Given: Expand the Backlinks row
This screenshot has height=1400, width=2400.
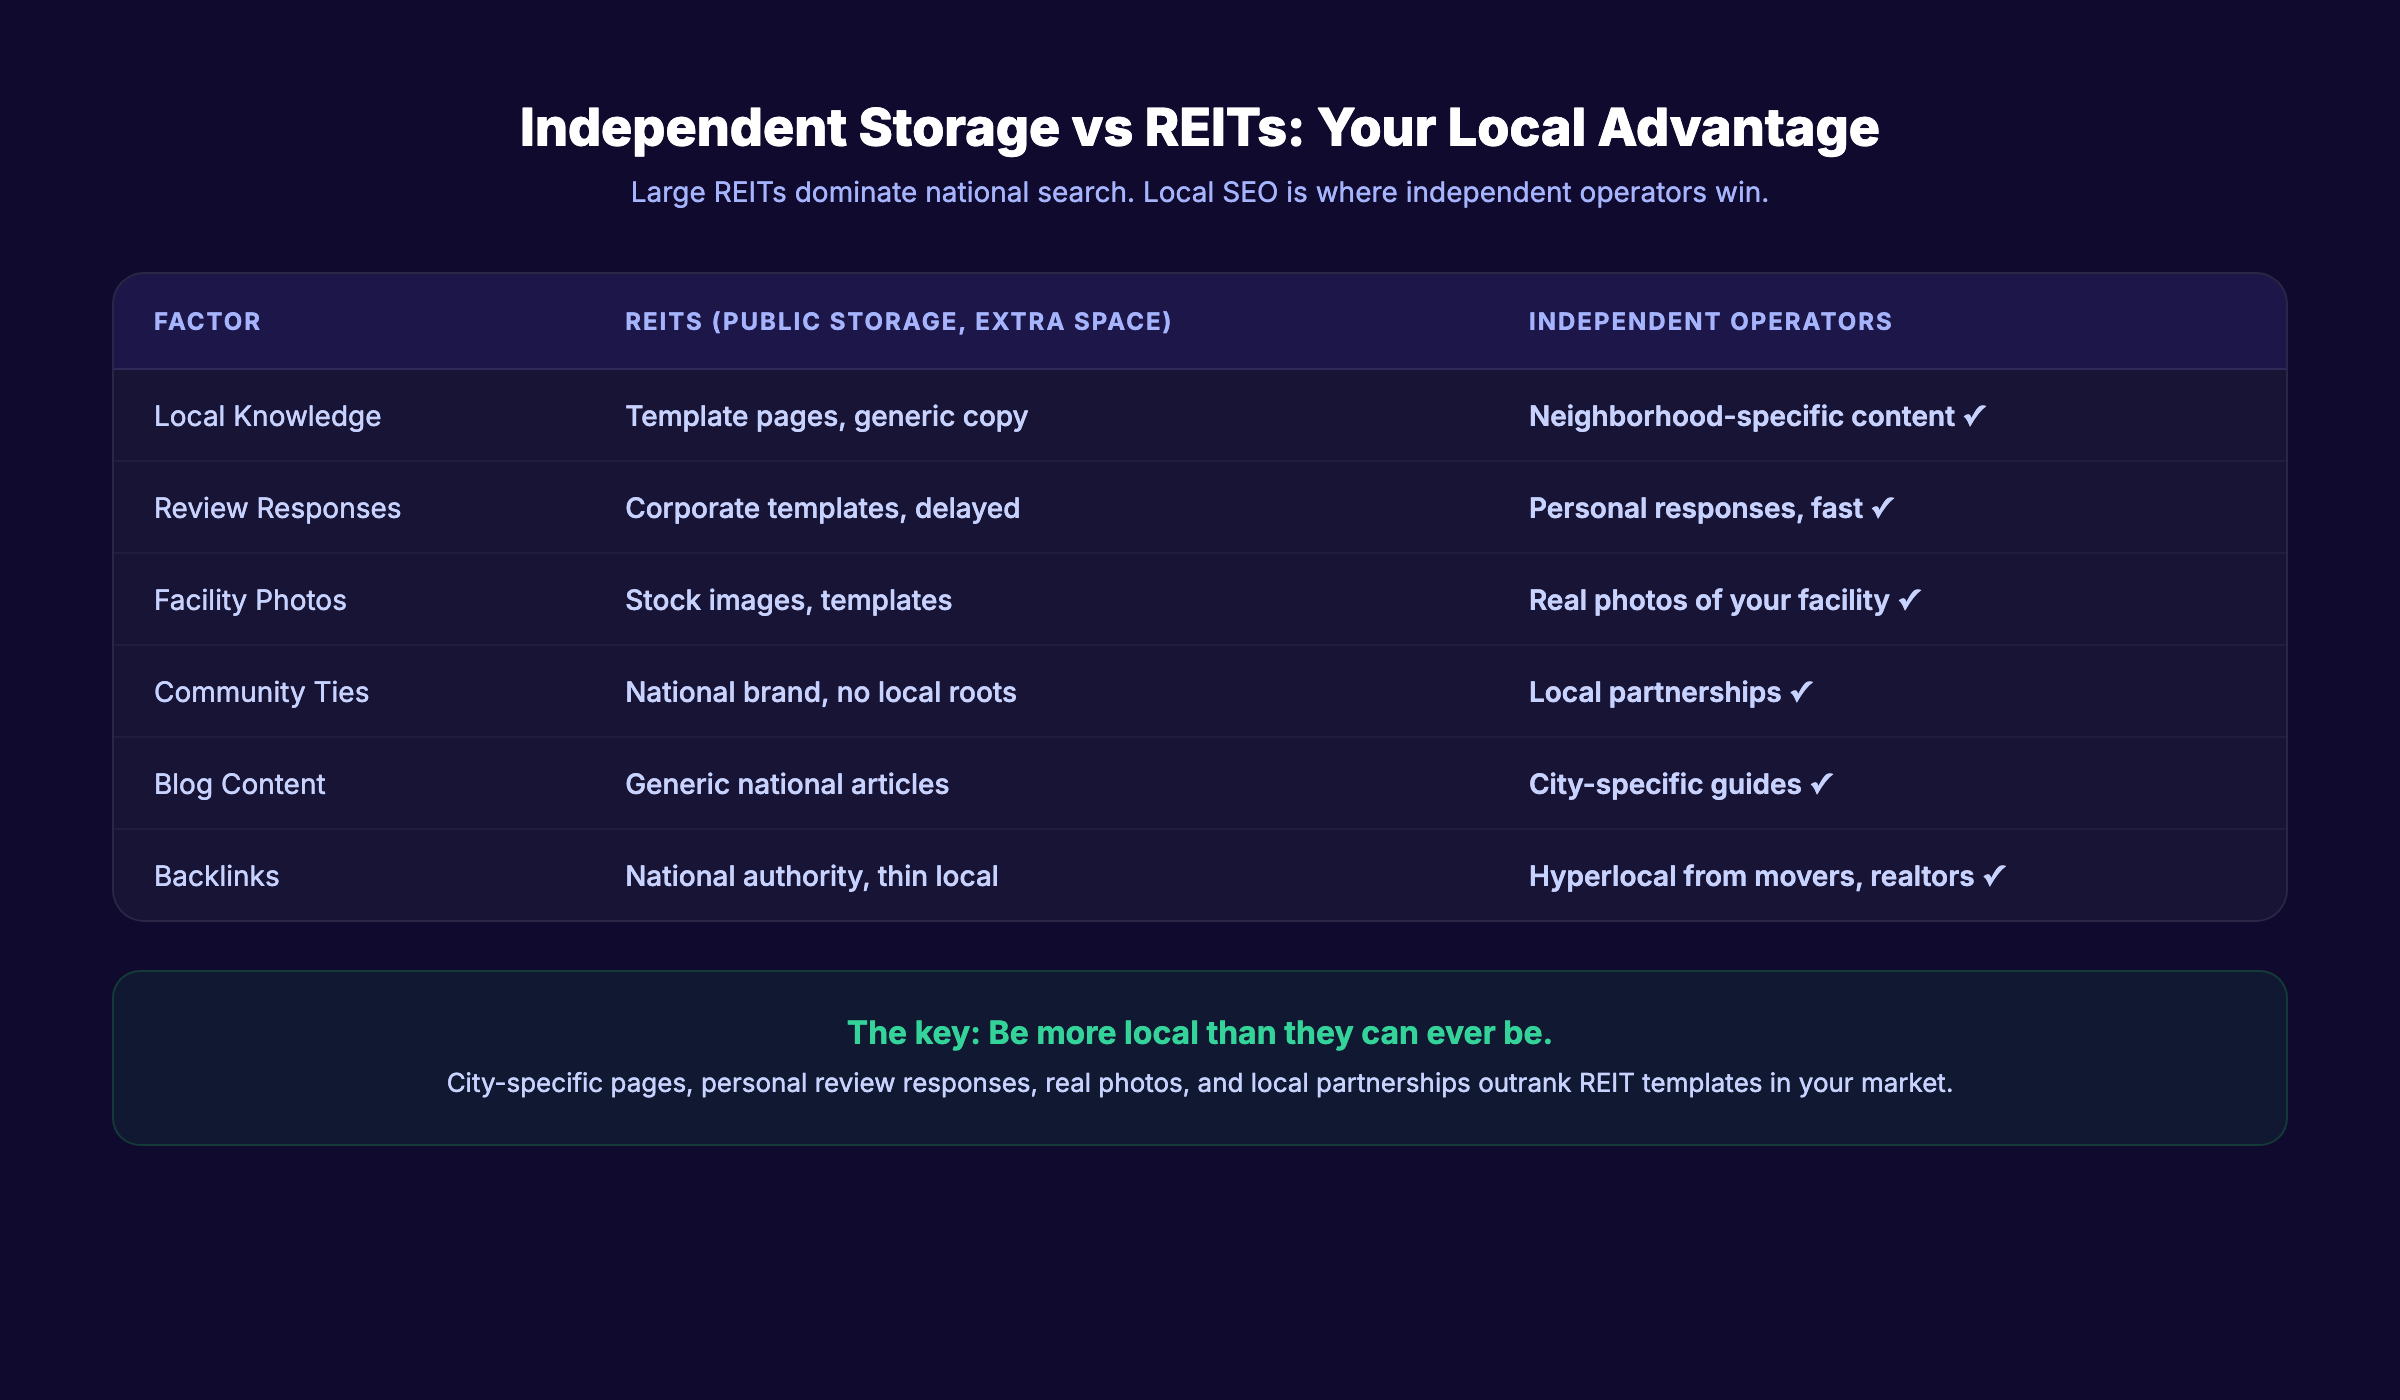Looking at the screenshot, I should pos(218,876).
